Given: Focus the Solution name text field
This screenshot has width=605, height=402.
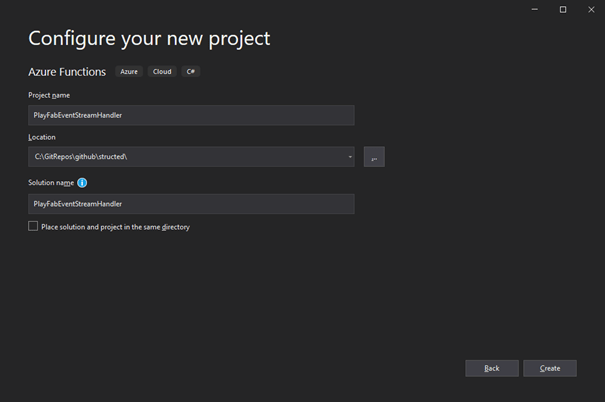Looking at the screenshot, I should (191, 204).
